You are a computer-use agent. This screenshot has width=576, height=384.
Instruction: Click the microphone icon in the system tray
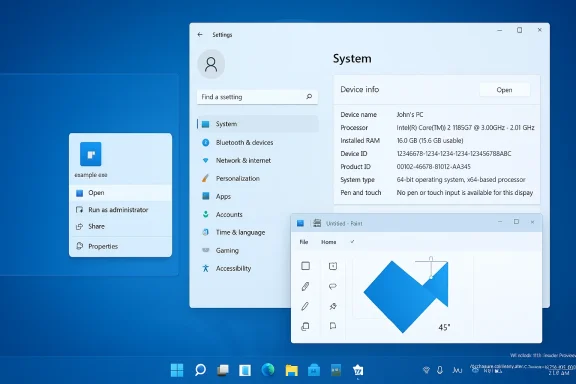(440, 370)
